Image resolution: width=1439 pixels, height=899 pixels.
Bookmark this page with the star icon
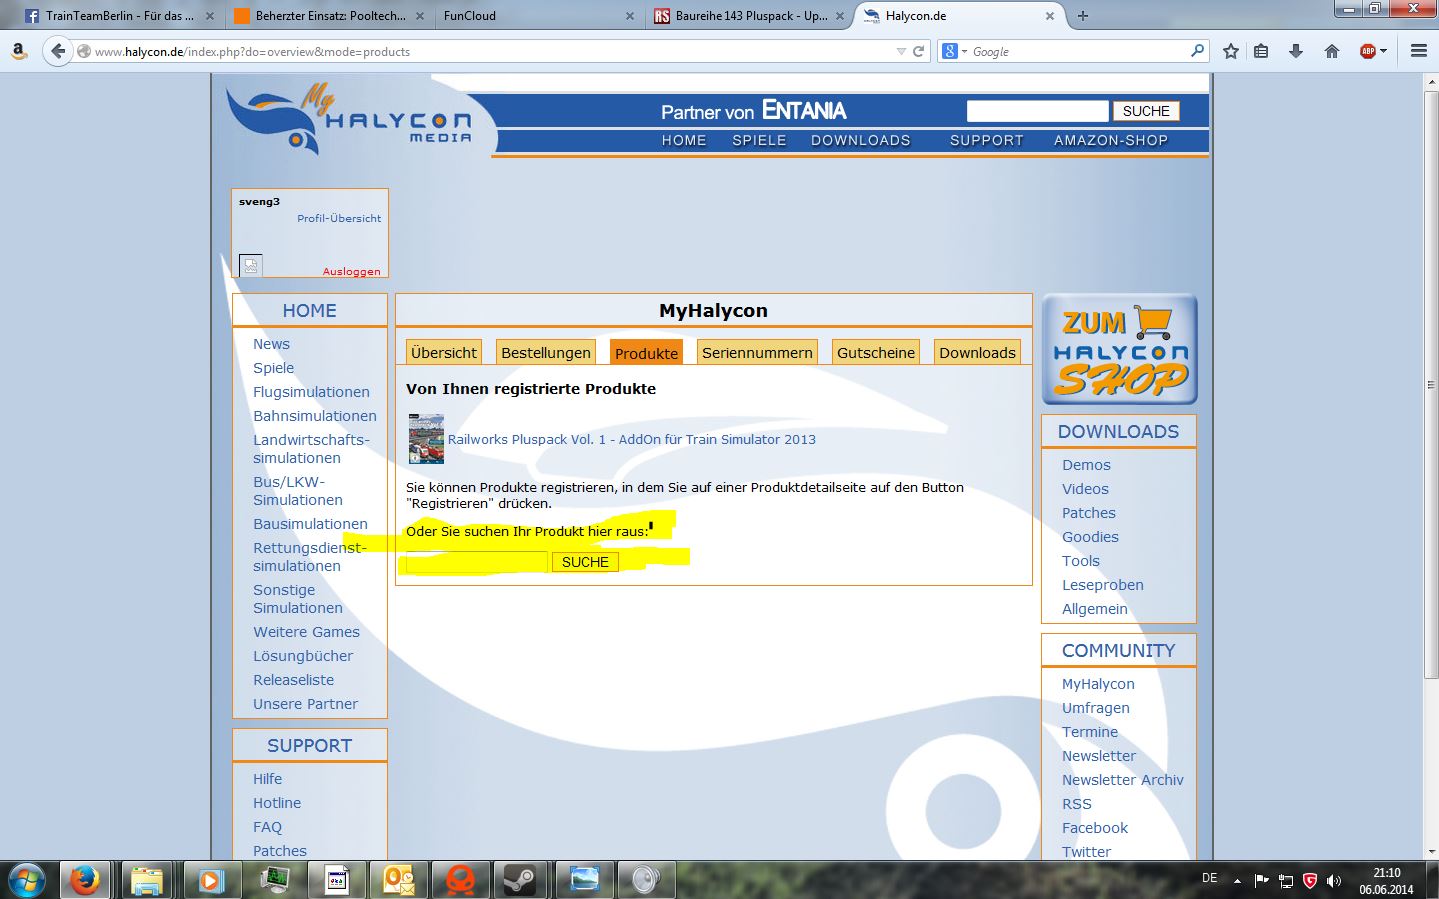coord(1231,51)
